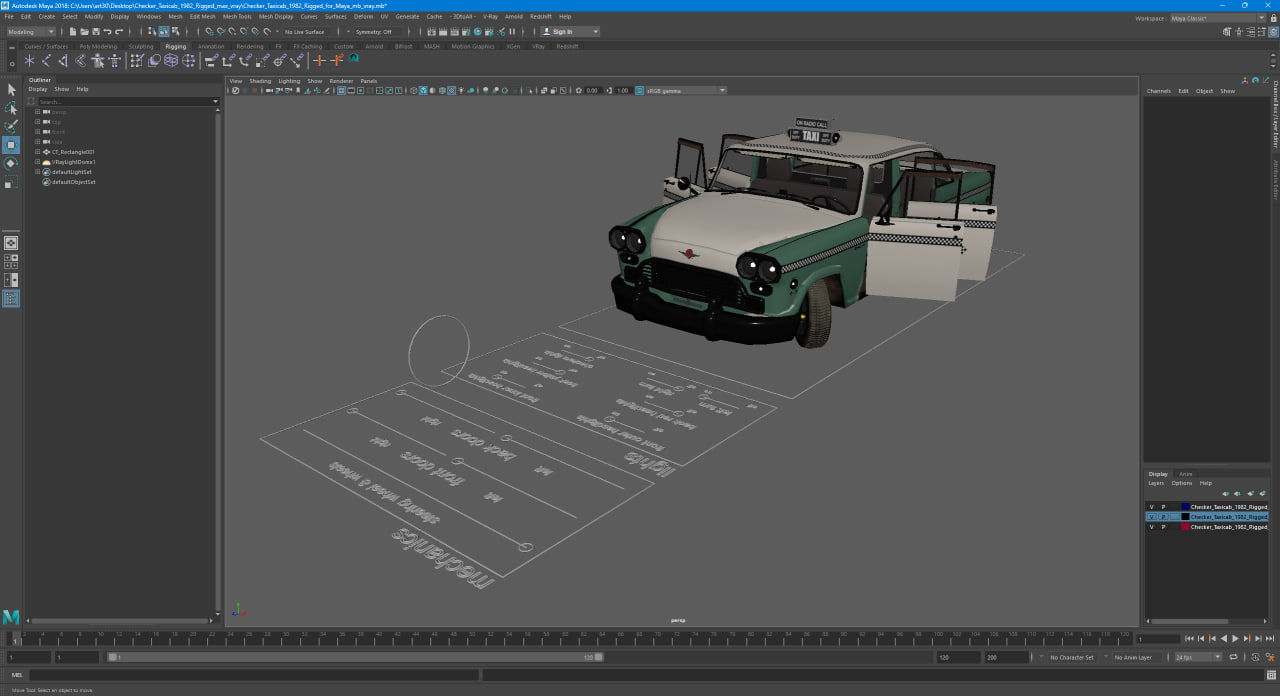Toggle playback P of first Checker_Taxicab layer
Viewport: 1280px width, 696px height.
[x=1163, y=507]
